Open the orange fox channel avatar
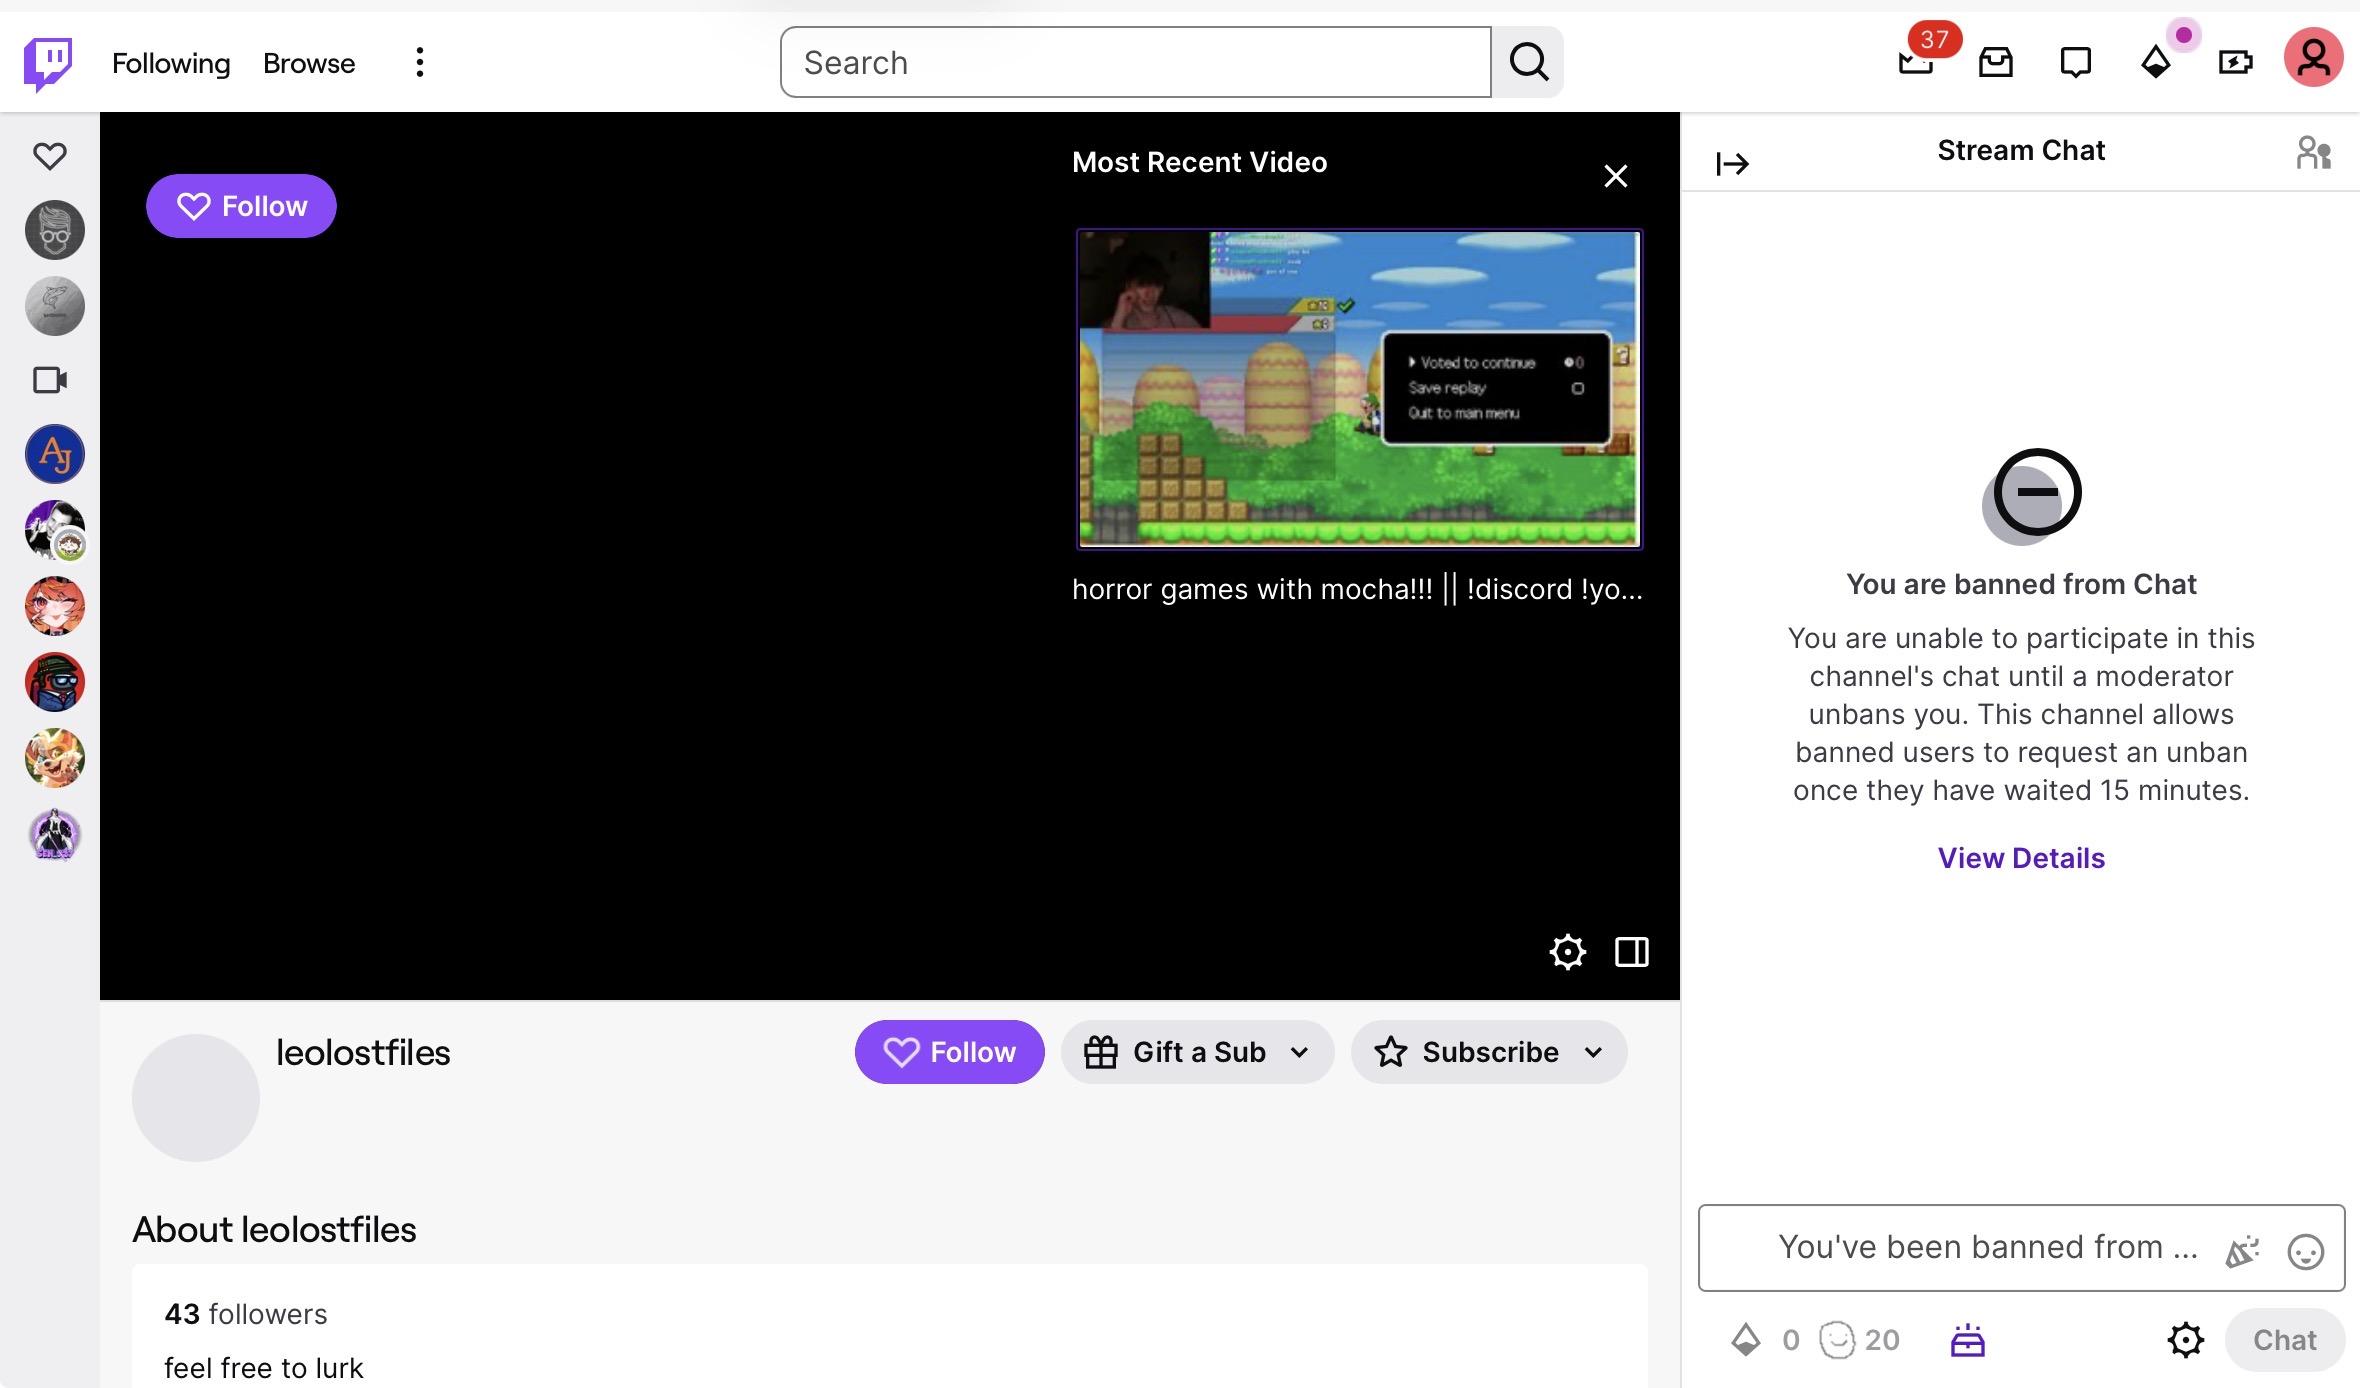 55,758
